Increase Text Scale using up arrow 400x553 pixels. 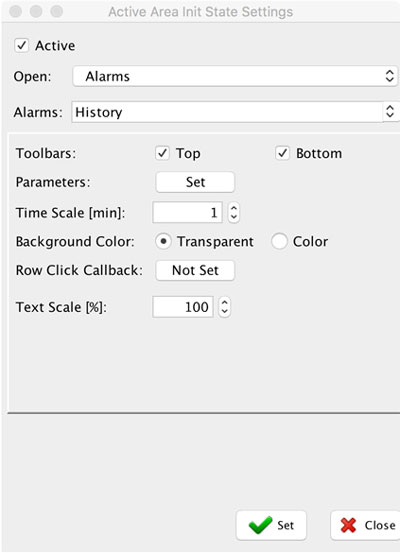point(225,302)
